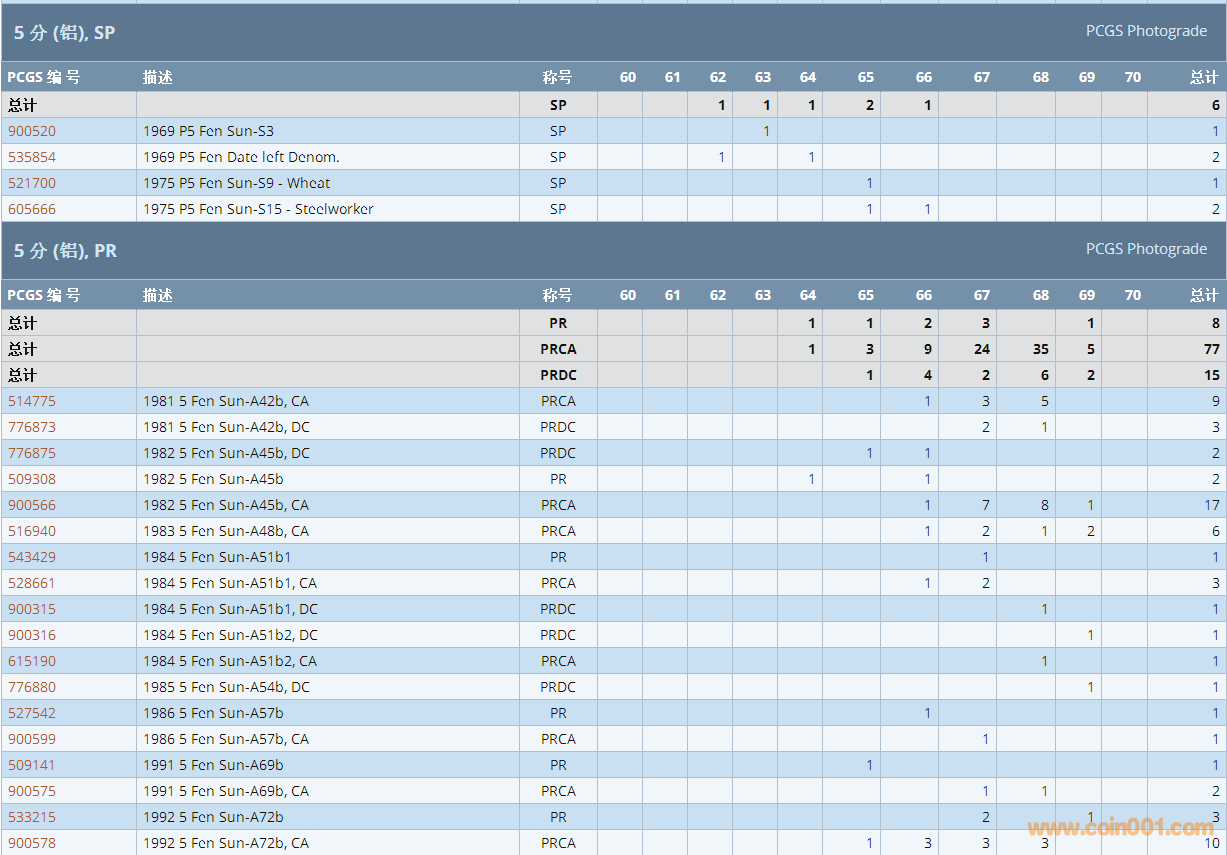Click PCGS number 535854 link
Screen dimensions: 1227x855
(x=32, y=157)
